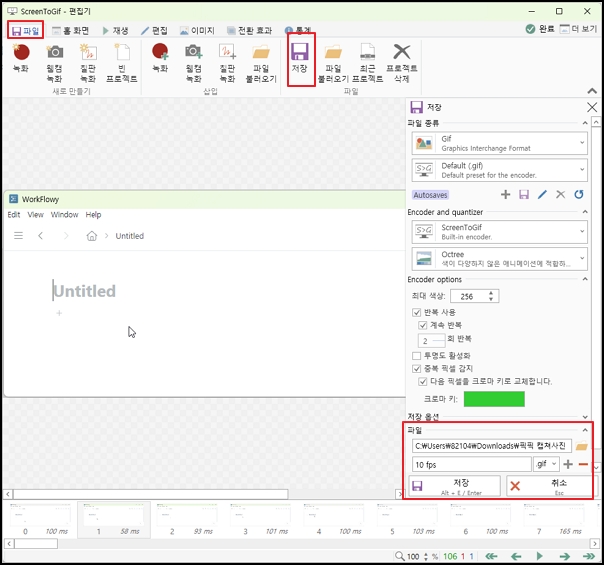Toggle 다음 픽셀을 크로마 키로 교체 checkbox
This screenshot has width=604, height=565.
[423, 382]
